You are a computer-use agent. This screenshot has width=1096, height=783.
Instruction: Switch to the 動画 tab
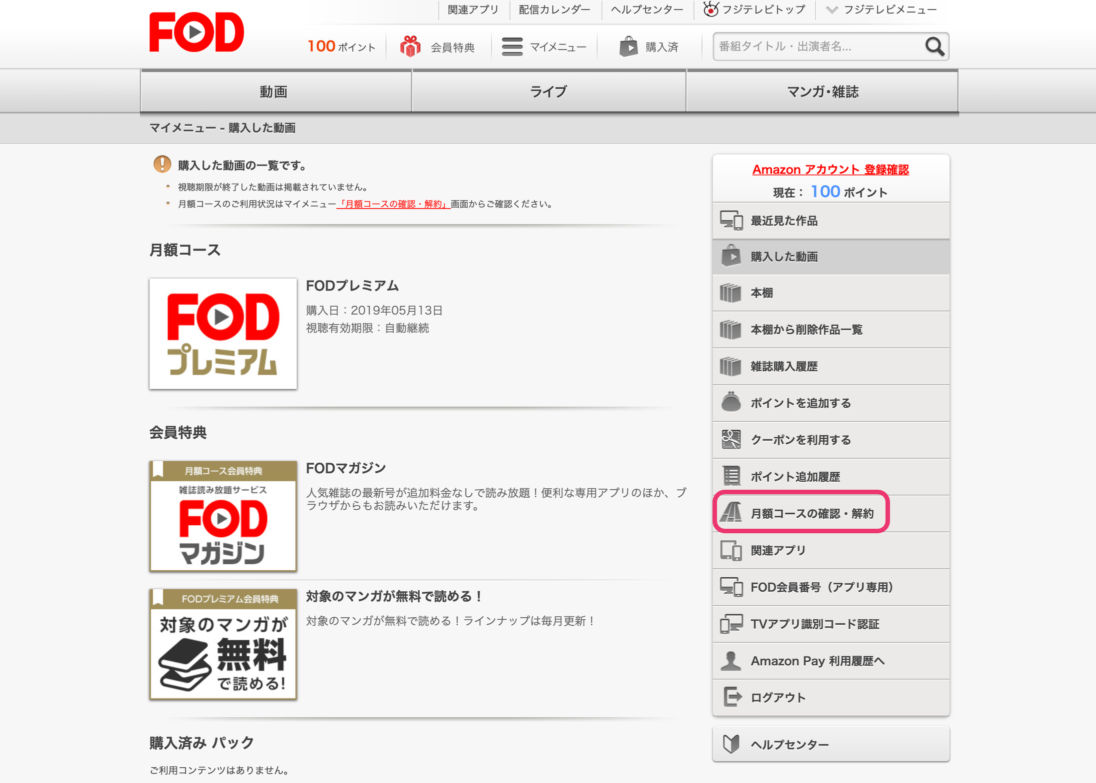[274, 92]
